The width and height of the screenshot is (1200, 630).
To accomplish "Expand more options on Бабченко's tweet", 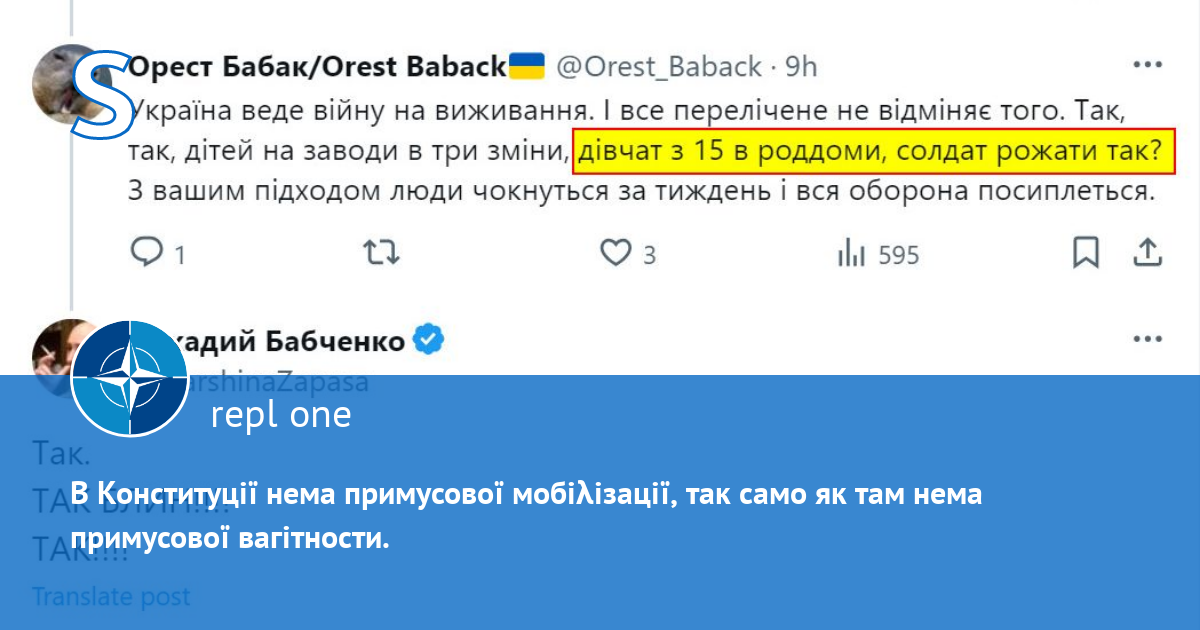I will pos(1147,340).
